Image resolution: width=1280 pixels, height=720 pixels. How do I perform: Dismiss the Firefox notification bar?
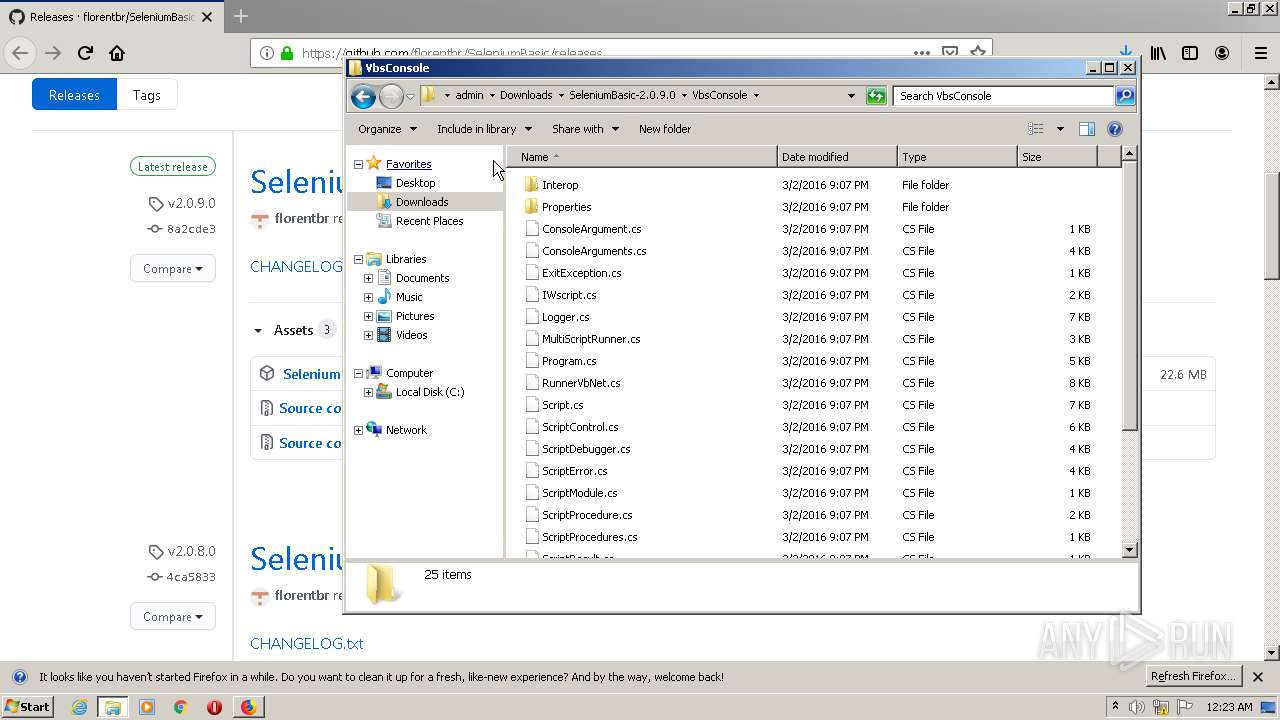pos(1258,677)
